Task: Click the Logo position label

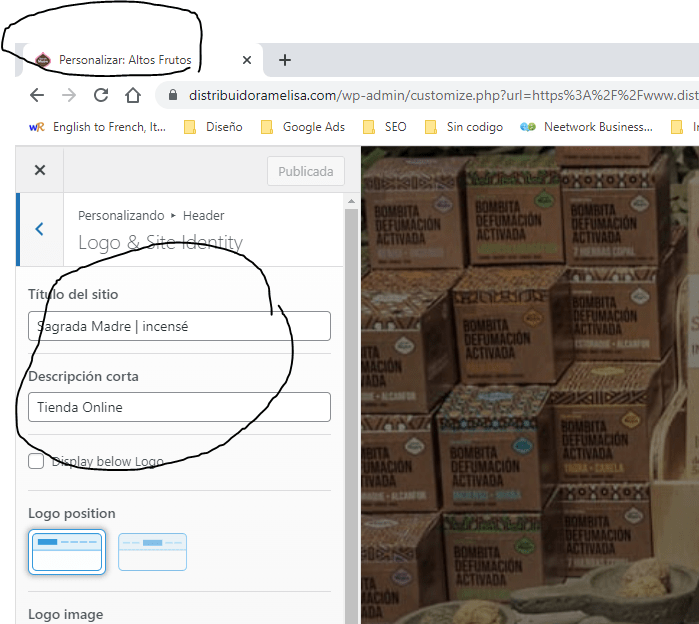Action: (72, 513)
